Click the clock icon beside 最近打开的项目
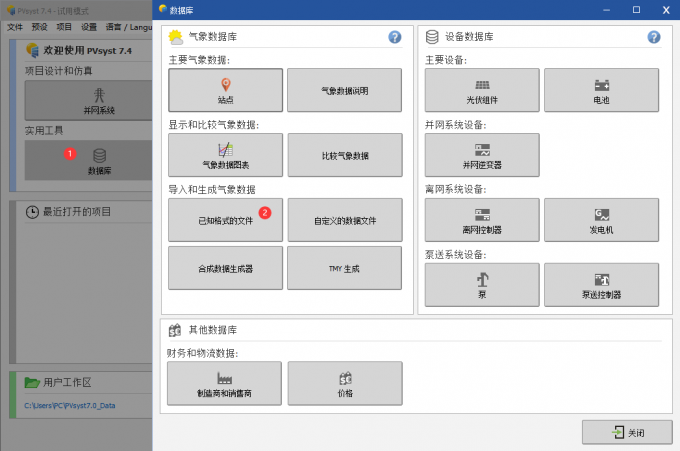680x451 pixels. (x=33, y=212)
